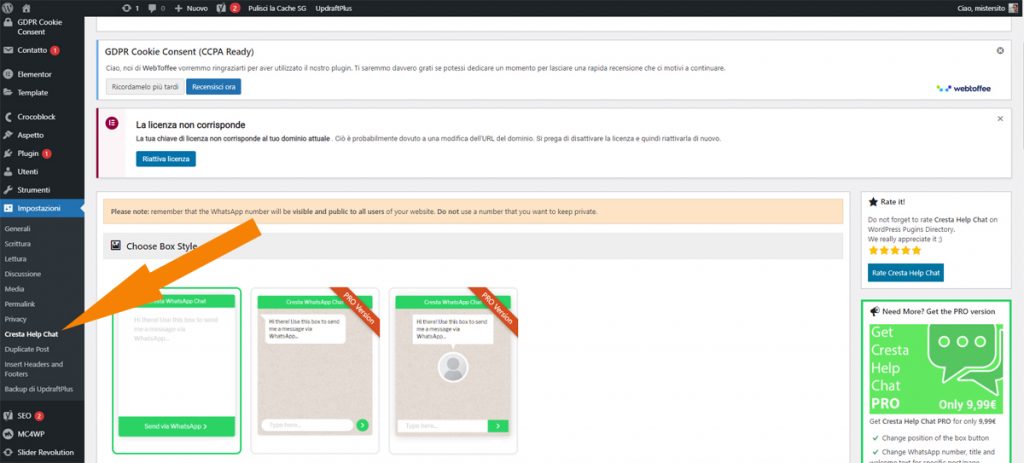Select PRO box style without avatar
The width and height of the screenshot is (1024, 463).
315,370
